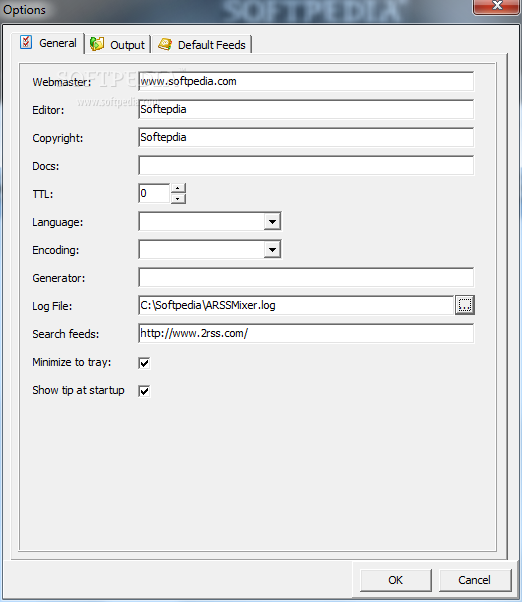
Task: Expand the Language dropdown
Action: (x=272, y=222)
